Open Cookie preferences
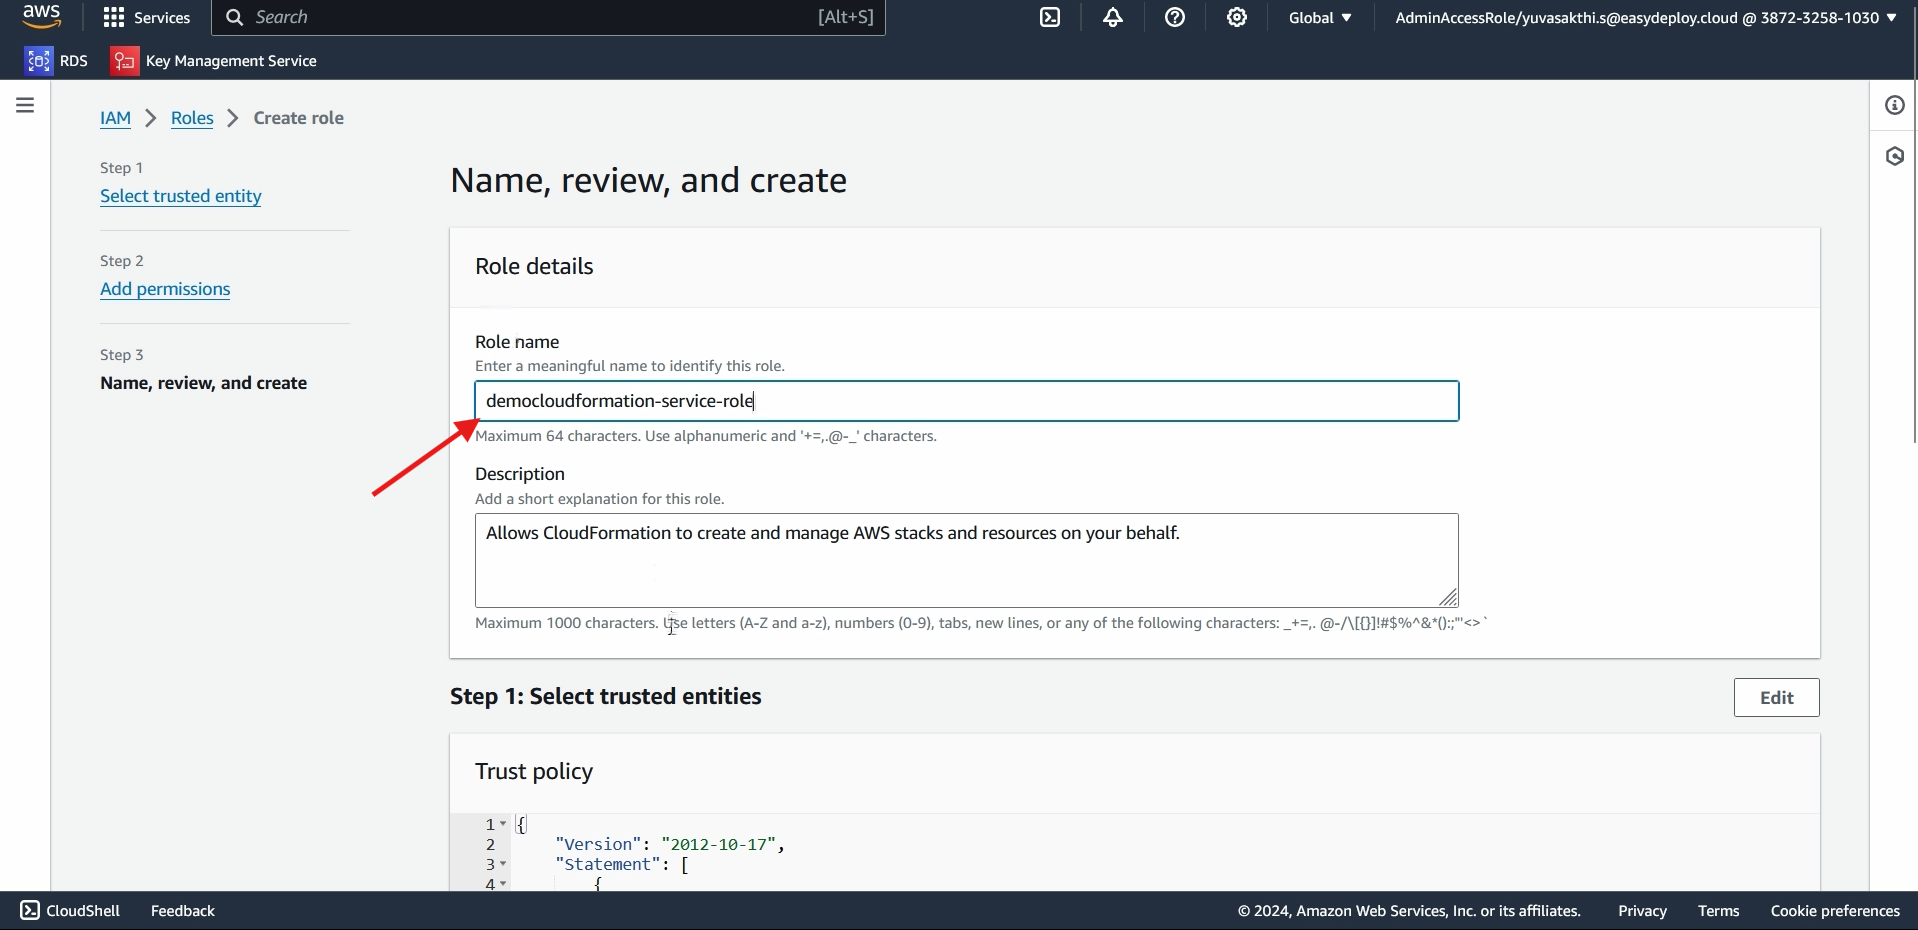The image size is (1918, 930). (1835, 910)
